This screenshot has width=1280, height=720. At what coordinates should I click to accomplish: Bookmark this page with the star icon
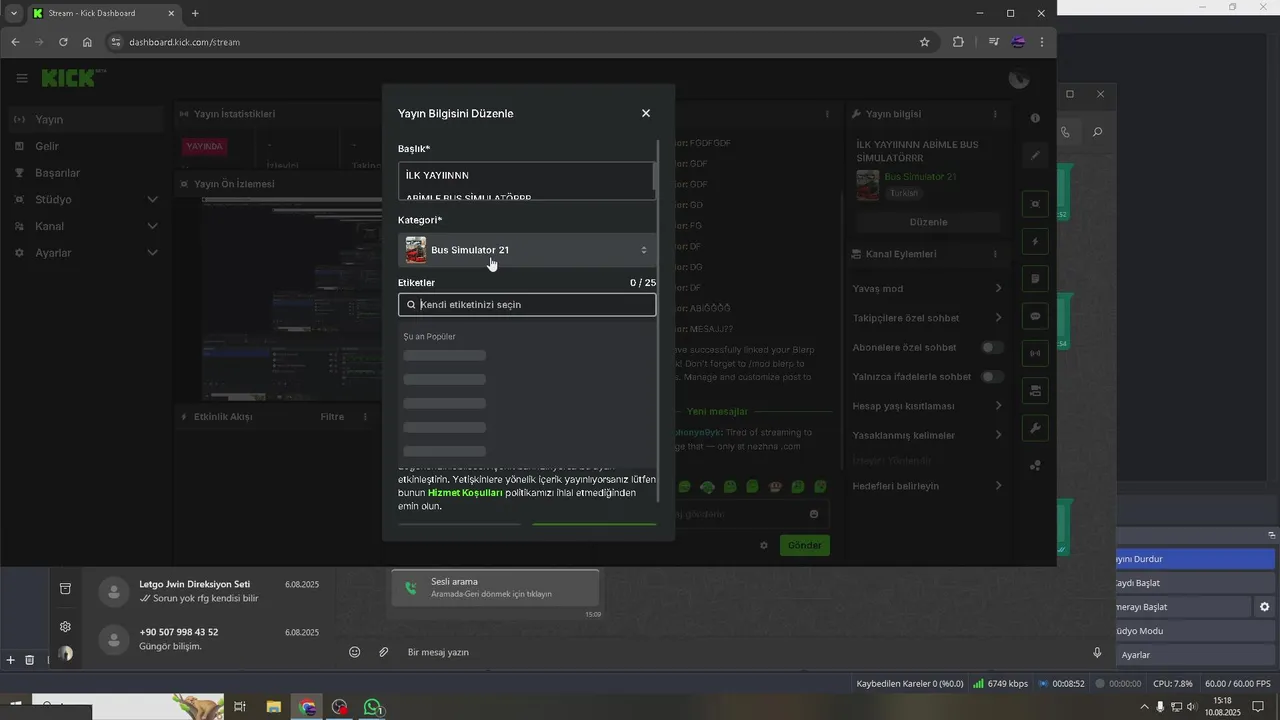(925, 42)
